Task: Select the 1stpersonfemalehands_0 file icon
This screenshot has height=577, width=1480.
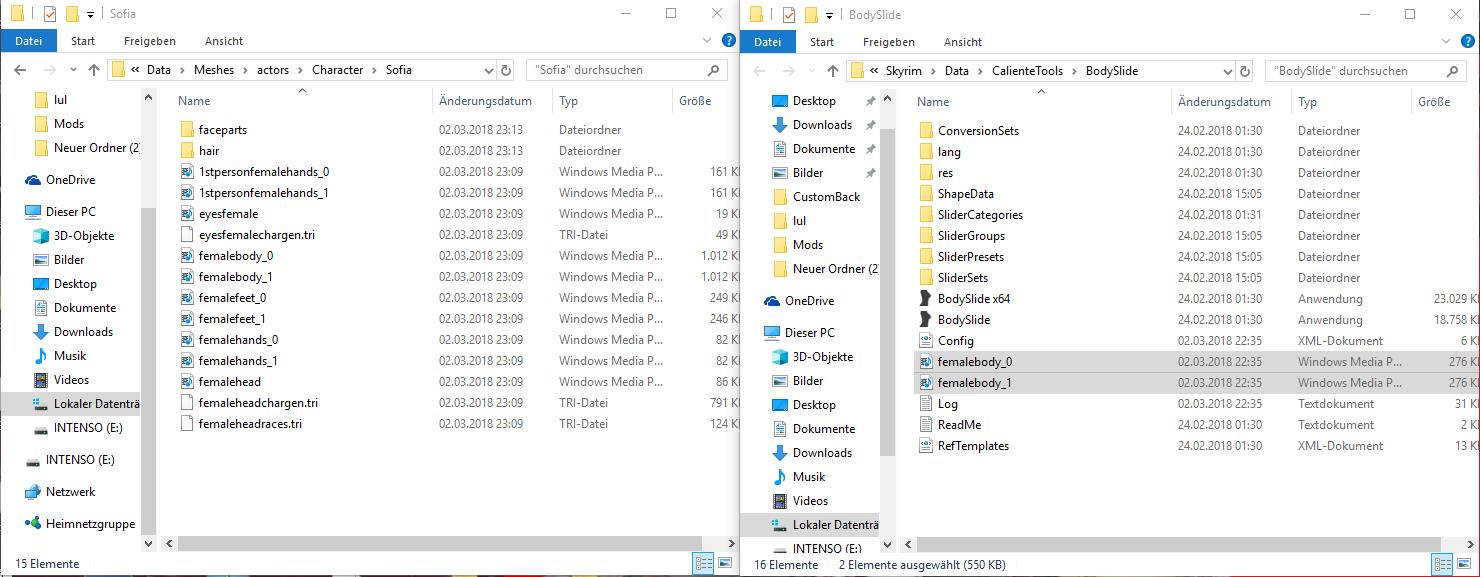Action: coord(187,172)
